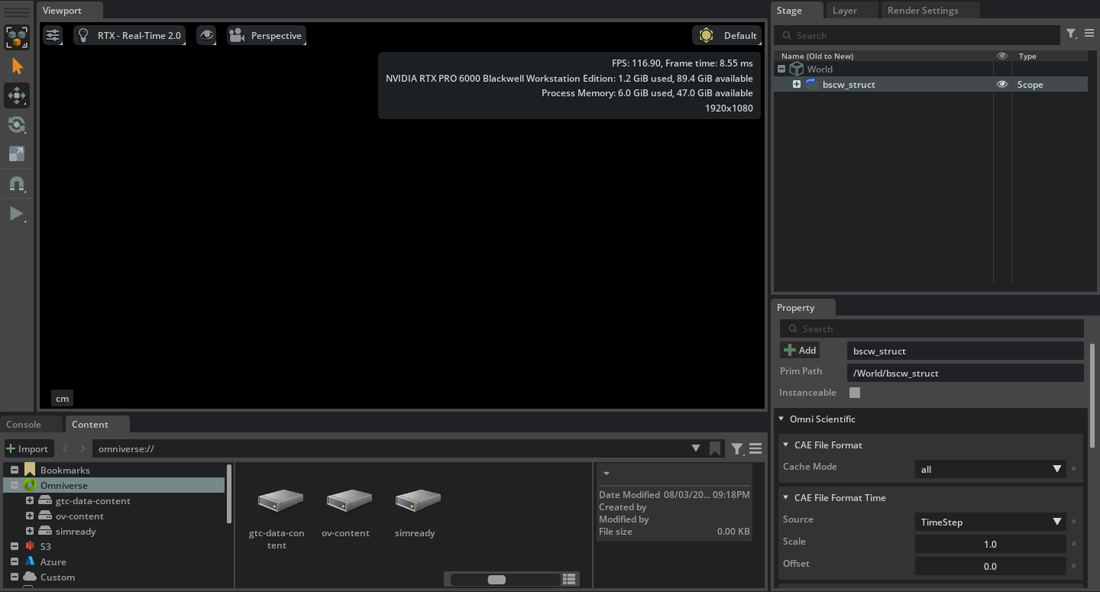Open the viewport eye display menu
The image size is (1100, 592).
coord(206,35)
